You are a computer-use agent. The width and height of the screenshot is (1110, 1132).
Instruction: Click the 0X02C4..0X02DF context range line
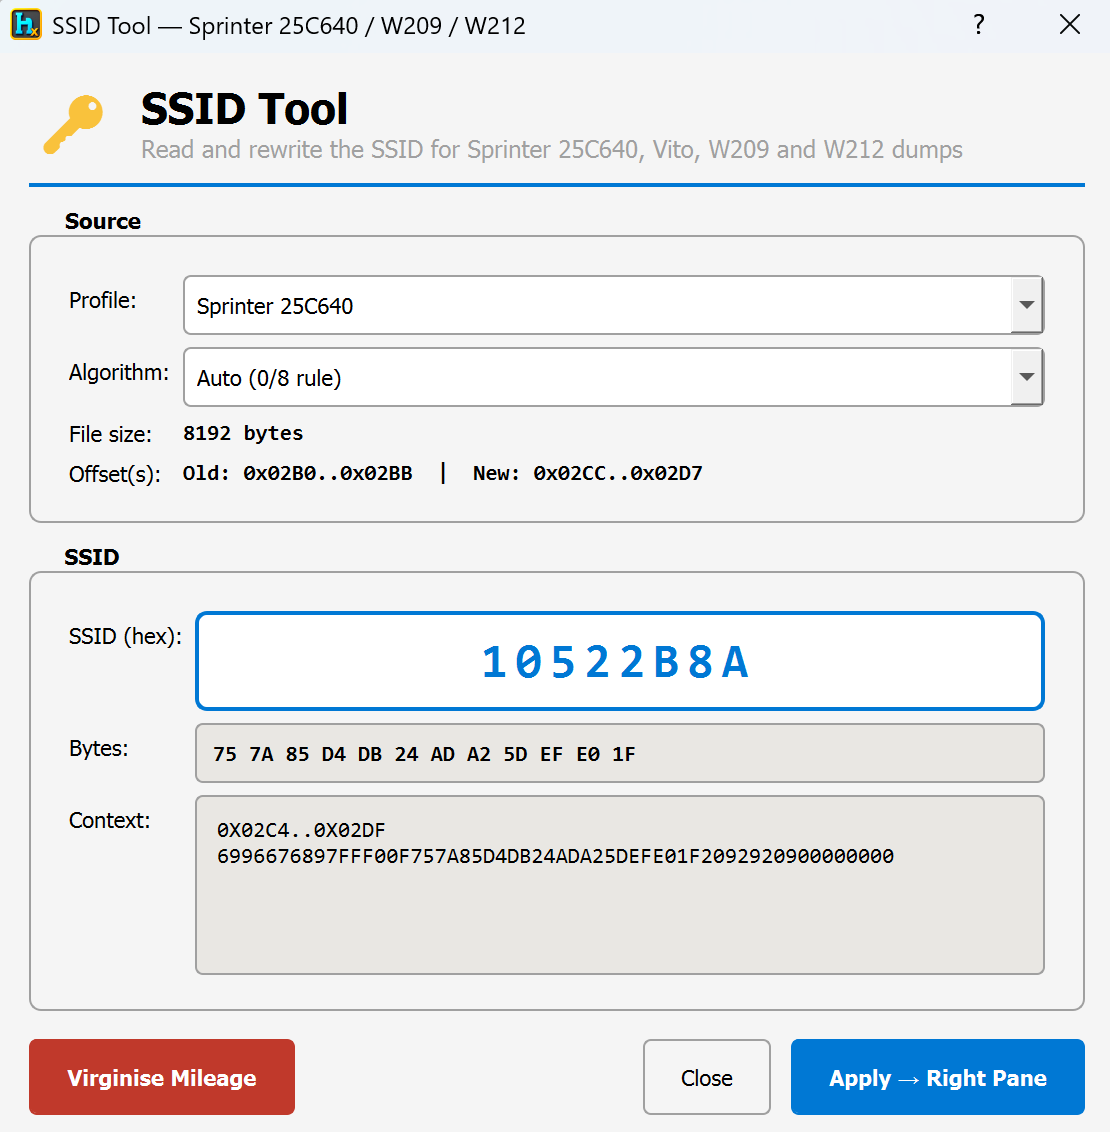point(301,830)
